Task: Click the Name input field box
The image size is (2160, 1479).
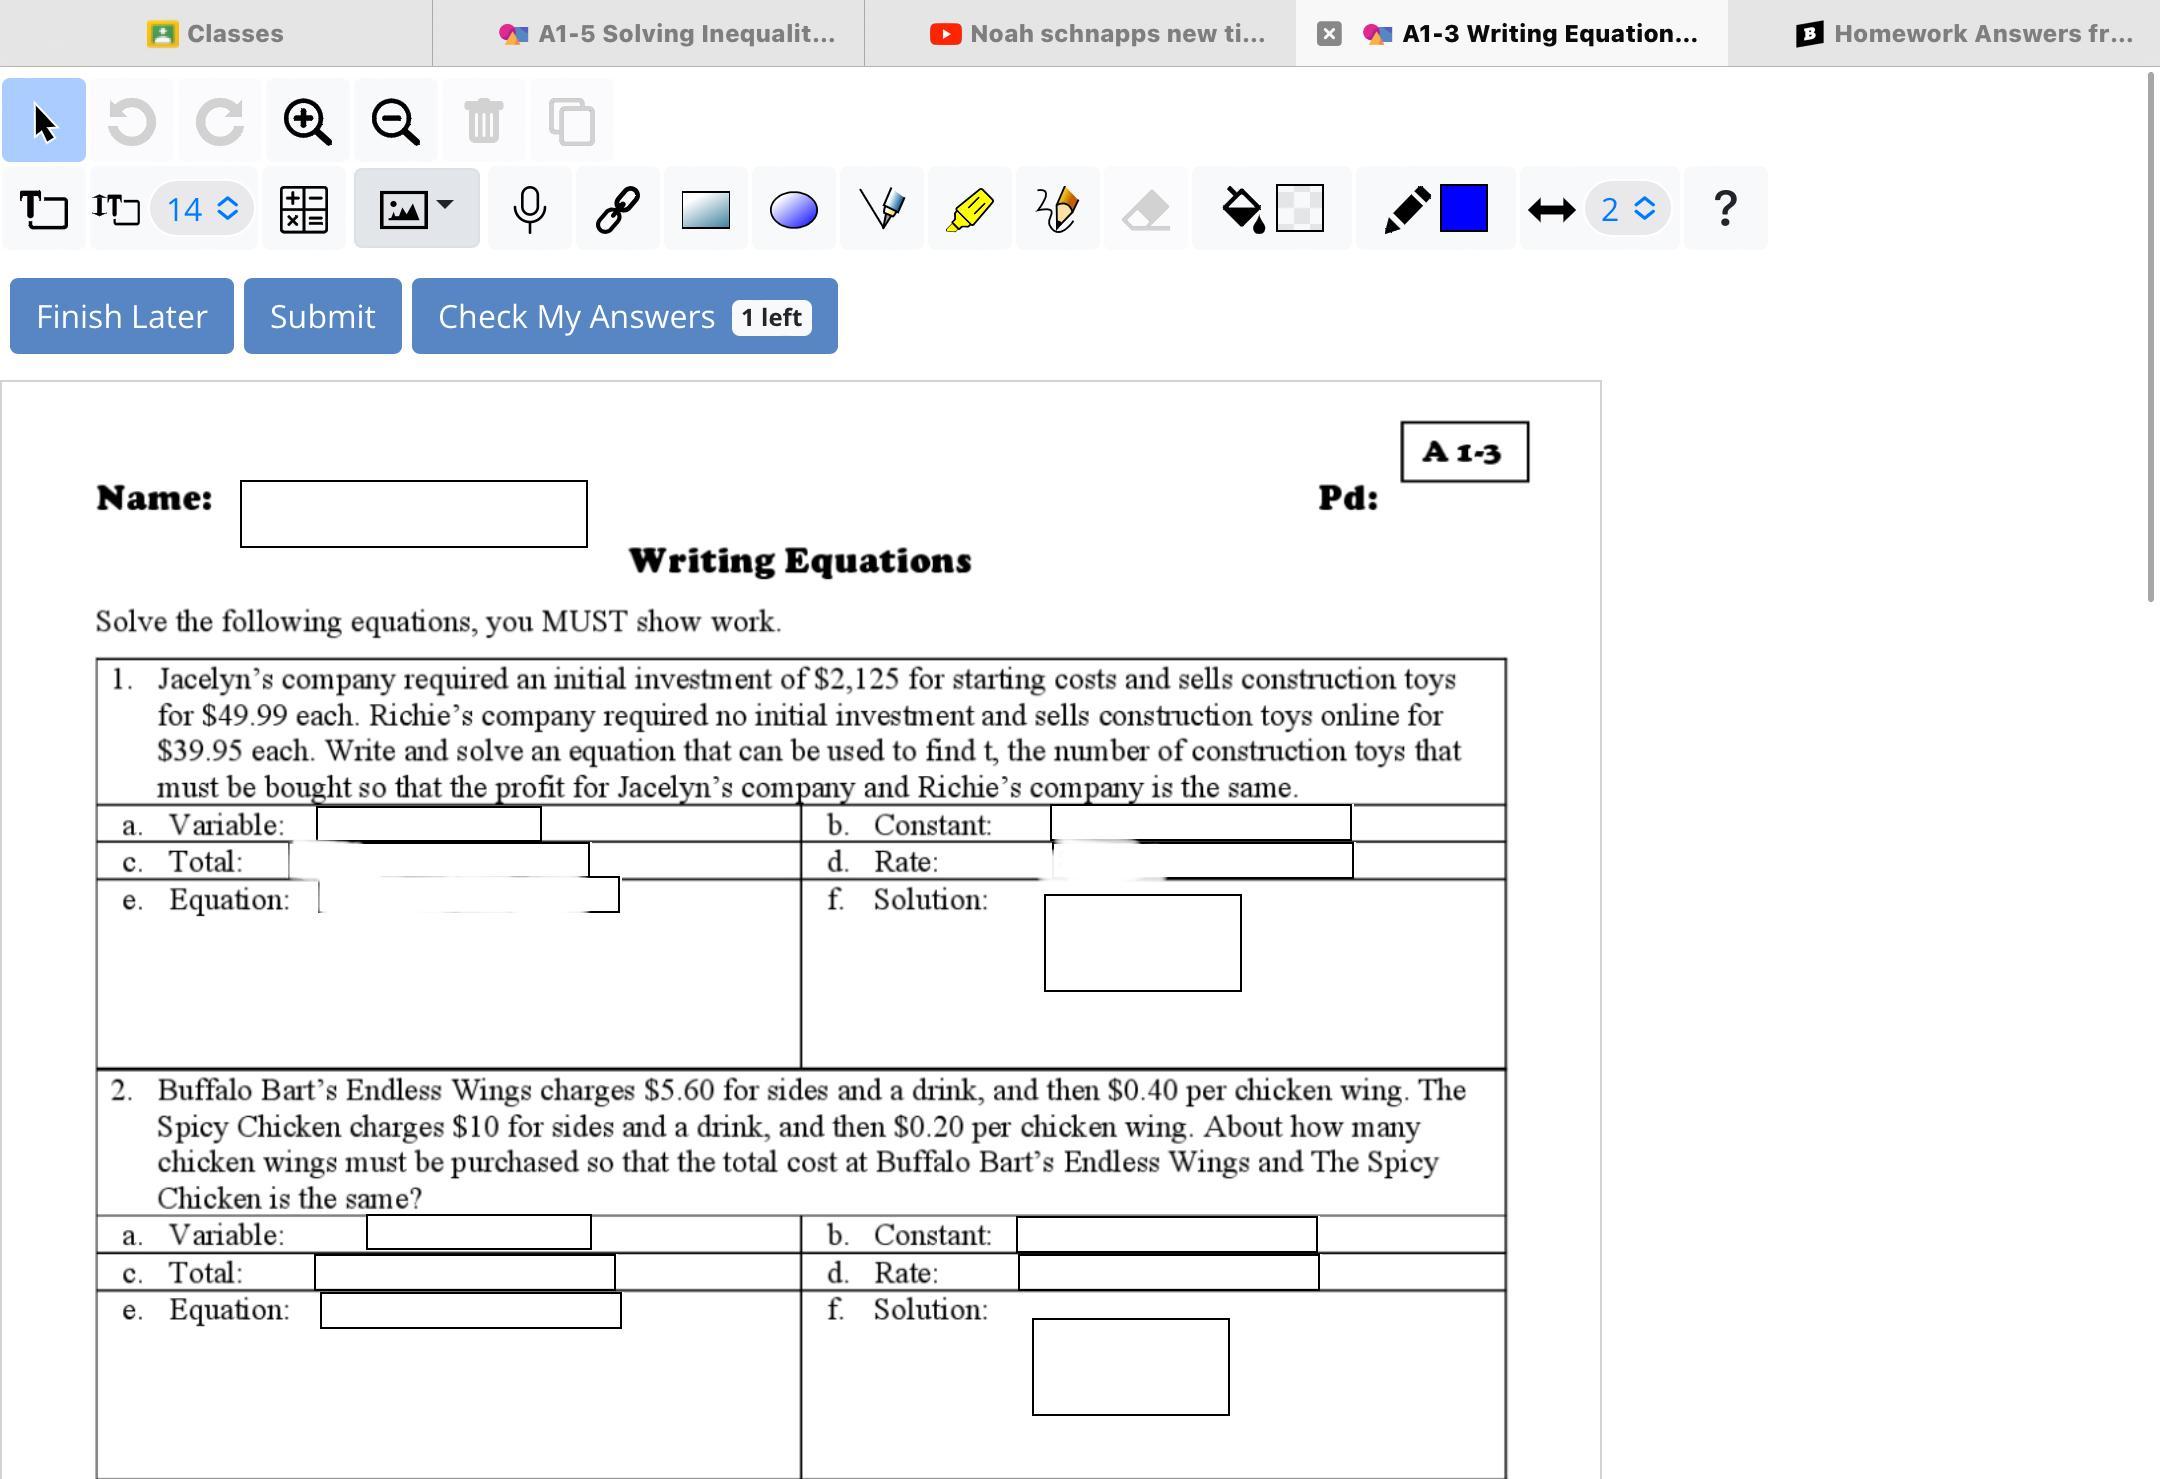Action: pos(413,513)
